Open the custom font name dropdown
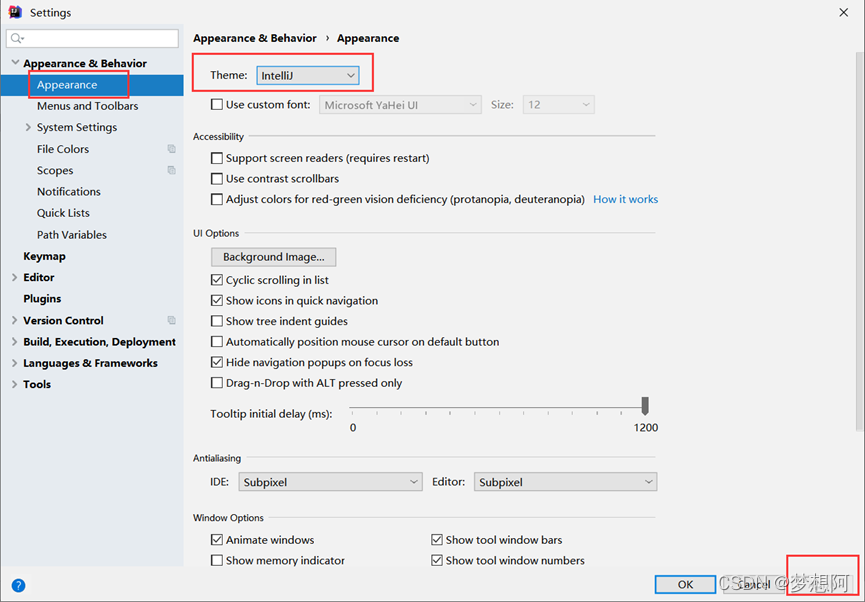Viewport: 865px width, 602px height. pyautogui.click(x=400, y=105)
